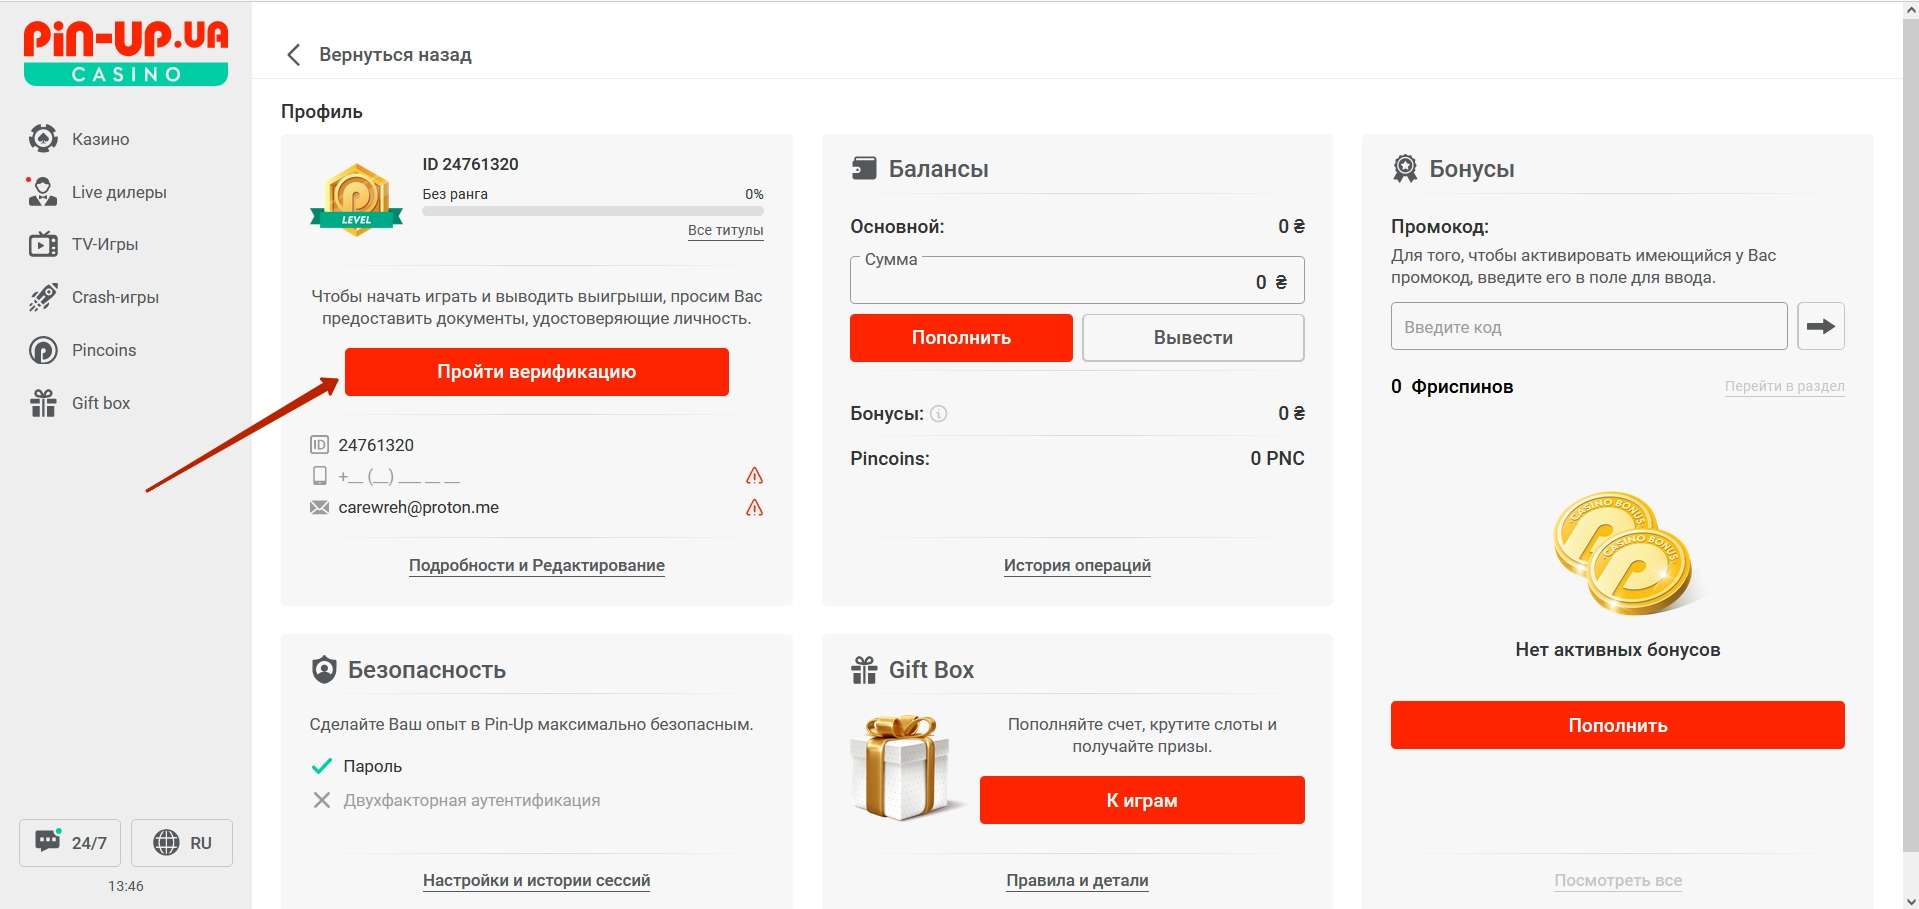
Task: Open the Gift box sidebar icon
Action: point(43,403)
